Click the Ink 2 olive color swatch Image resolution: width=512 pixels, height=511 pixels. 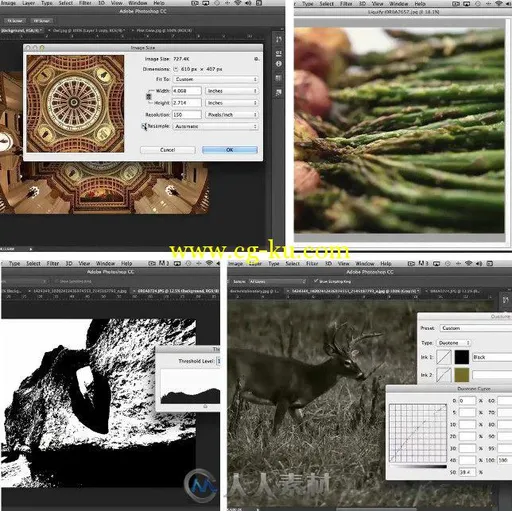[x=462, y=375]
